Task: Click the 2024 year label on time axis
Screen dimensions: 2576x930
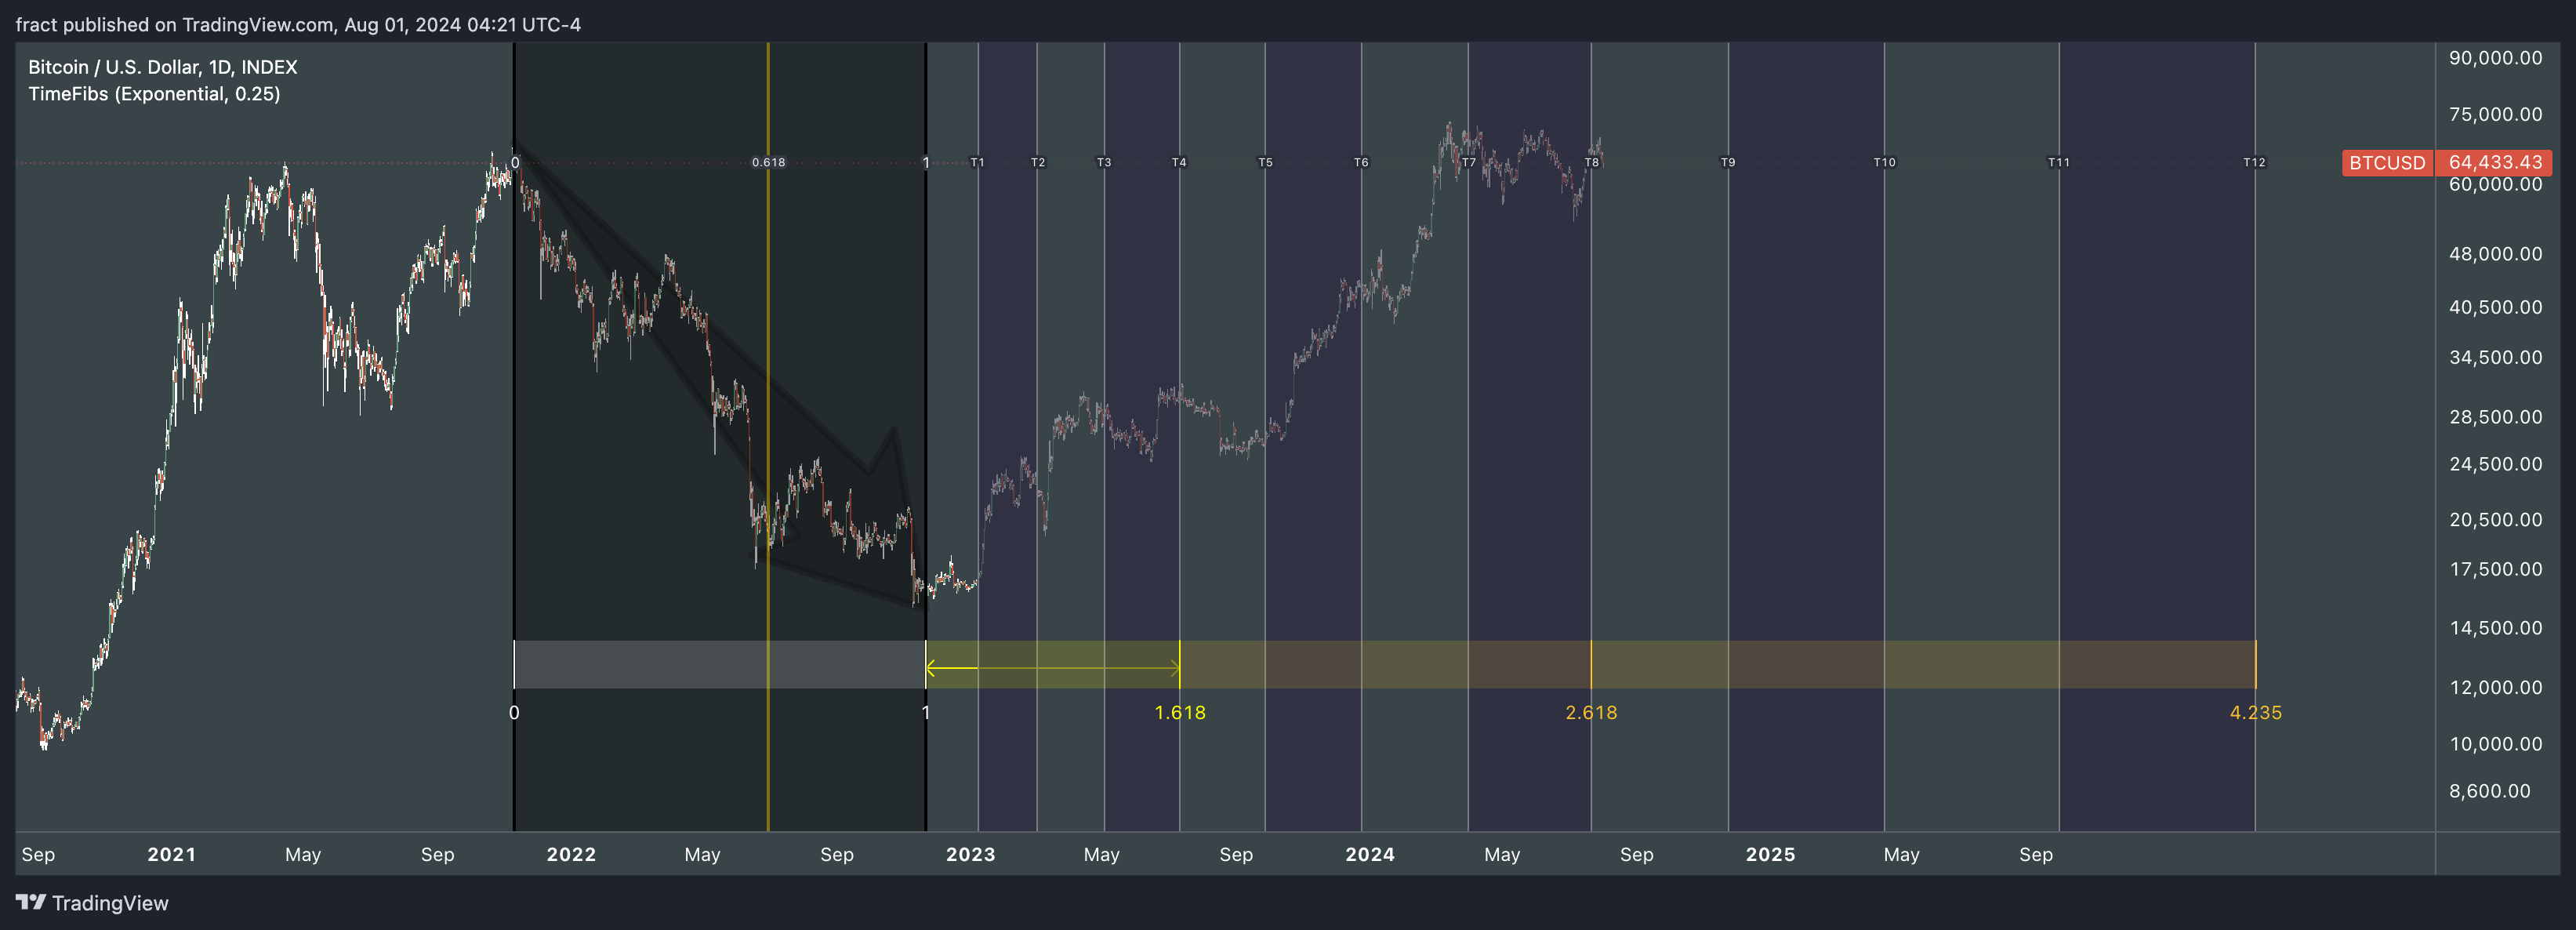Action: pos(1370,855)
